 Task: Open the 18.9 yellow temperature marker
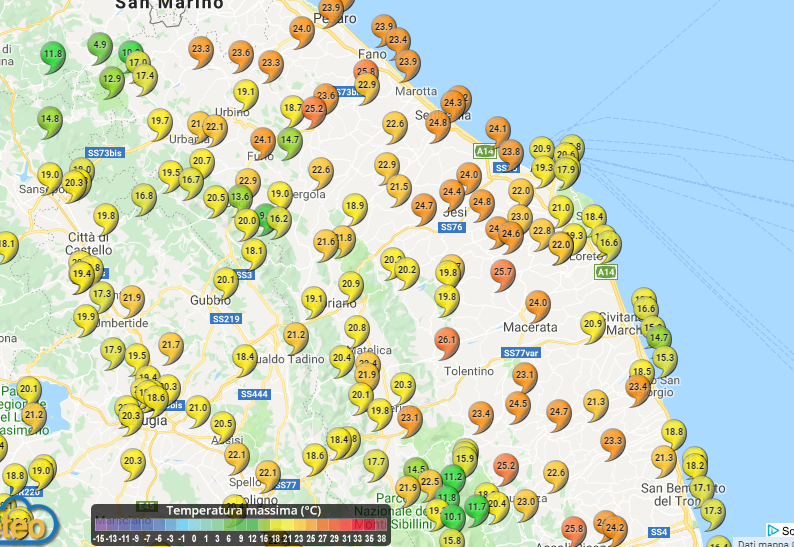click(x=355, y=207)
